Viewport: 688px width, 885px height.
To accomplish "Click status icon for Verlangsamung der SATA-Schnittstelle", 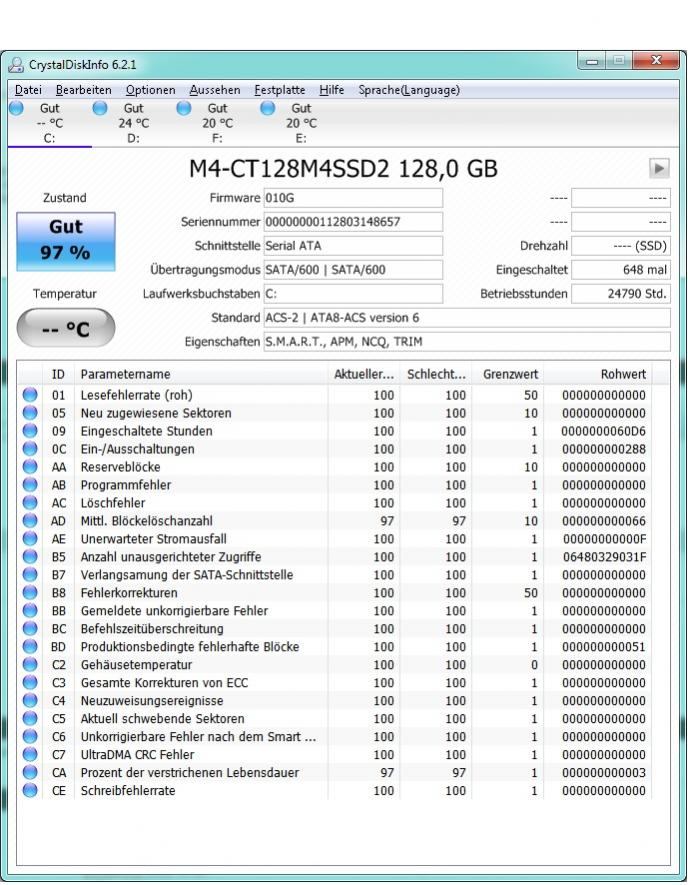I will [x=30, y=575].
